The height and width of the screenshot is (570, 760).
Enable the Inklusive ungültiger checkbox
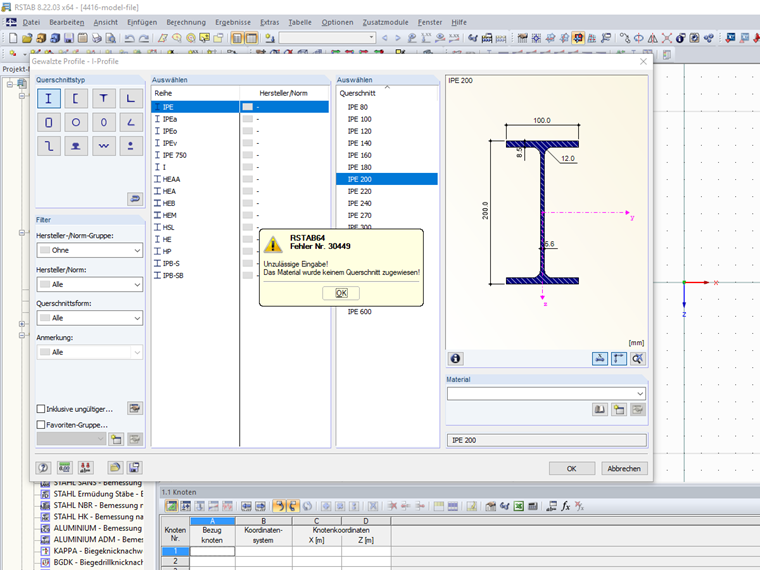(41, 409)
